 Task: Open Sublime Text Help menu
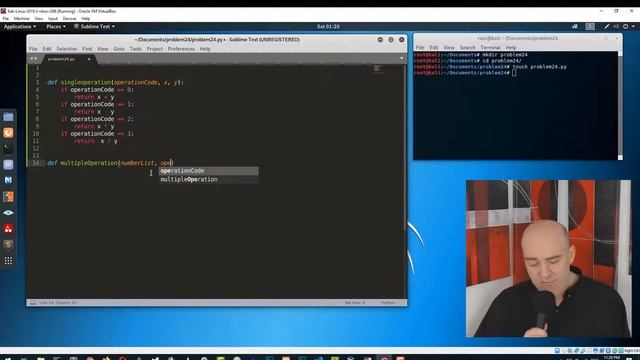pos(205,49)
